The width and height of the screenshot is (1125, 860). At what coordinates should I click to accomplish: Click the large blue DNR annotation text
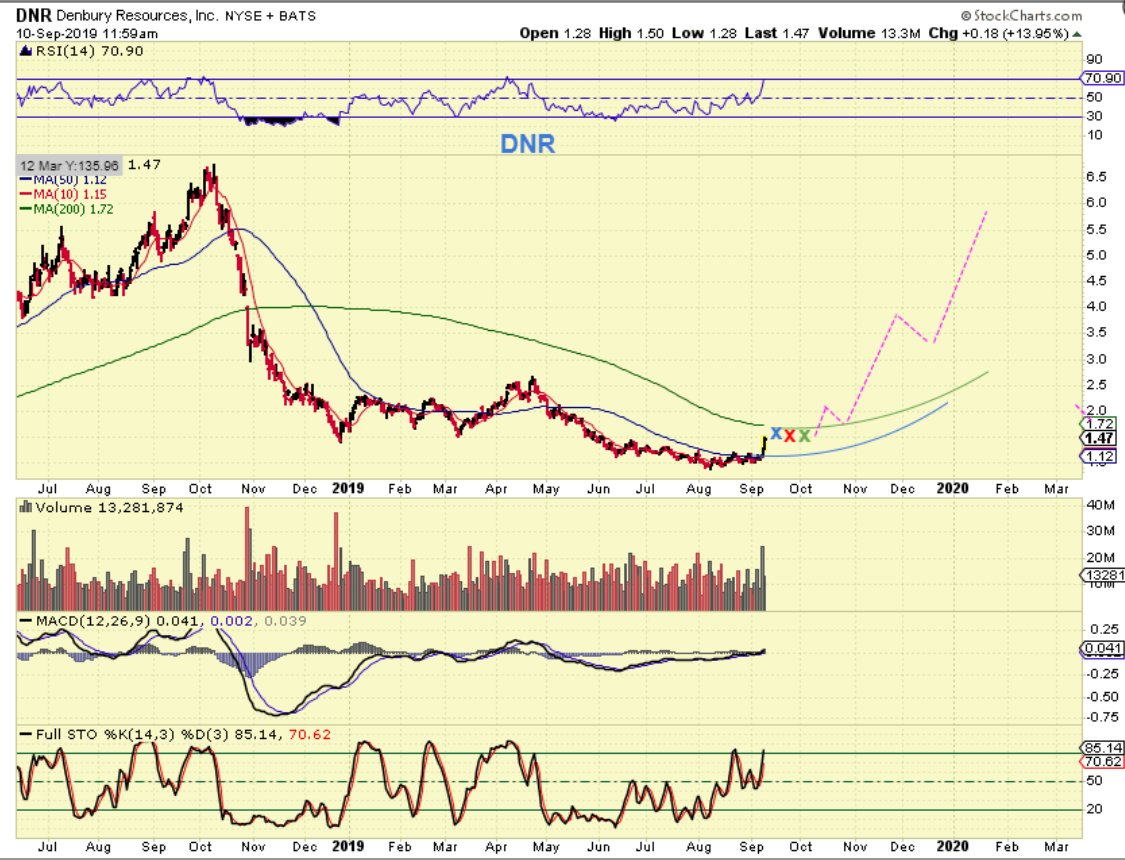click(527, 143)
